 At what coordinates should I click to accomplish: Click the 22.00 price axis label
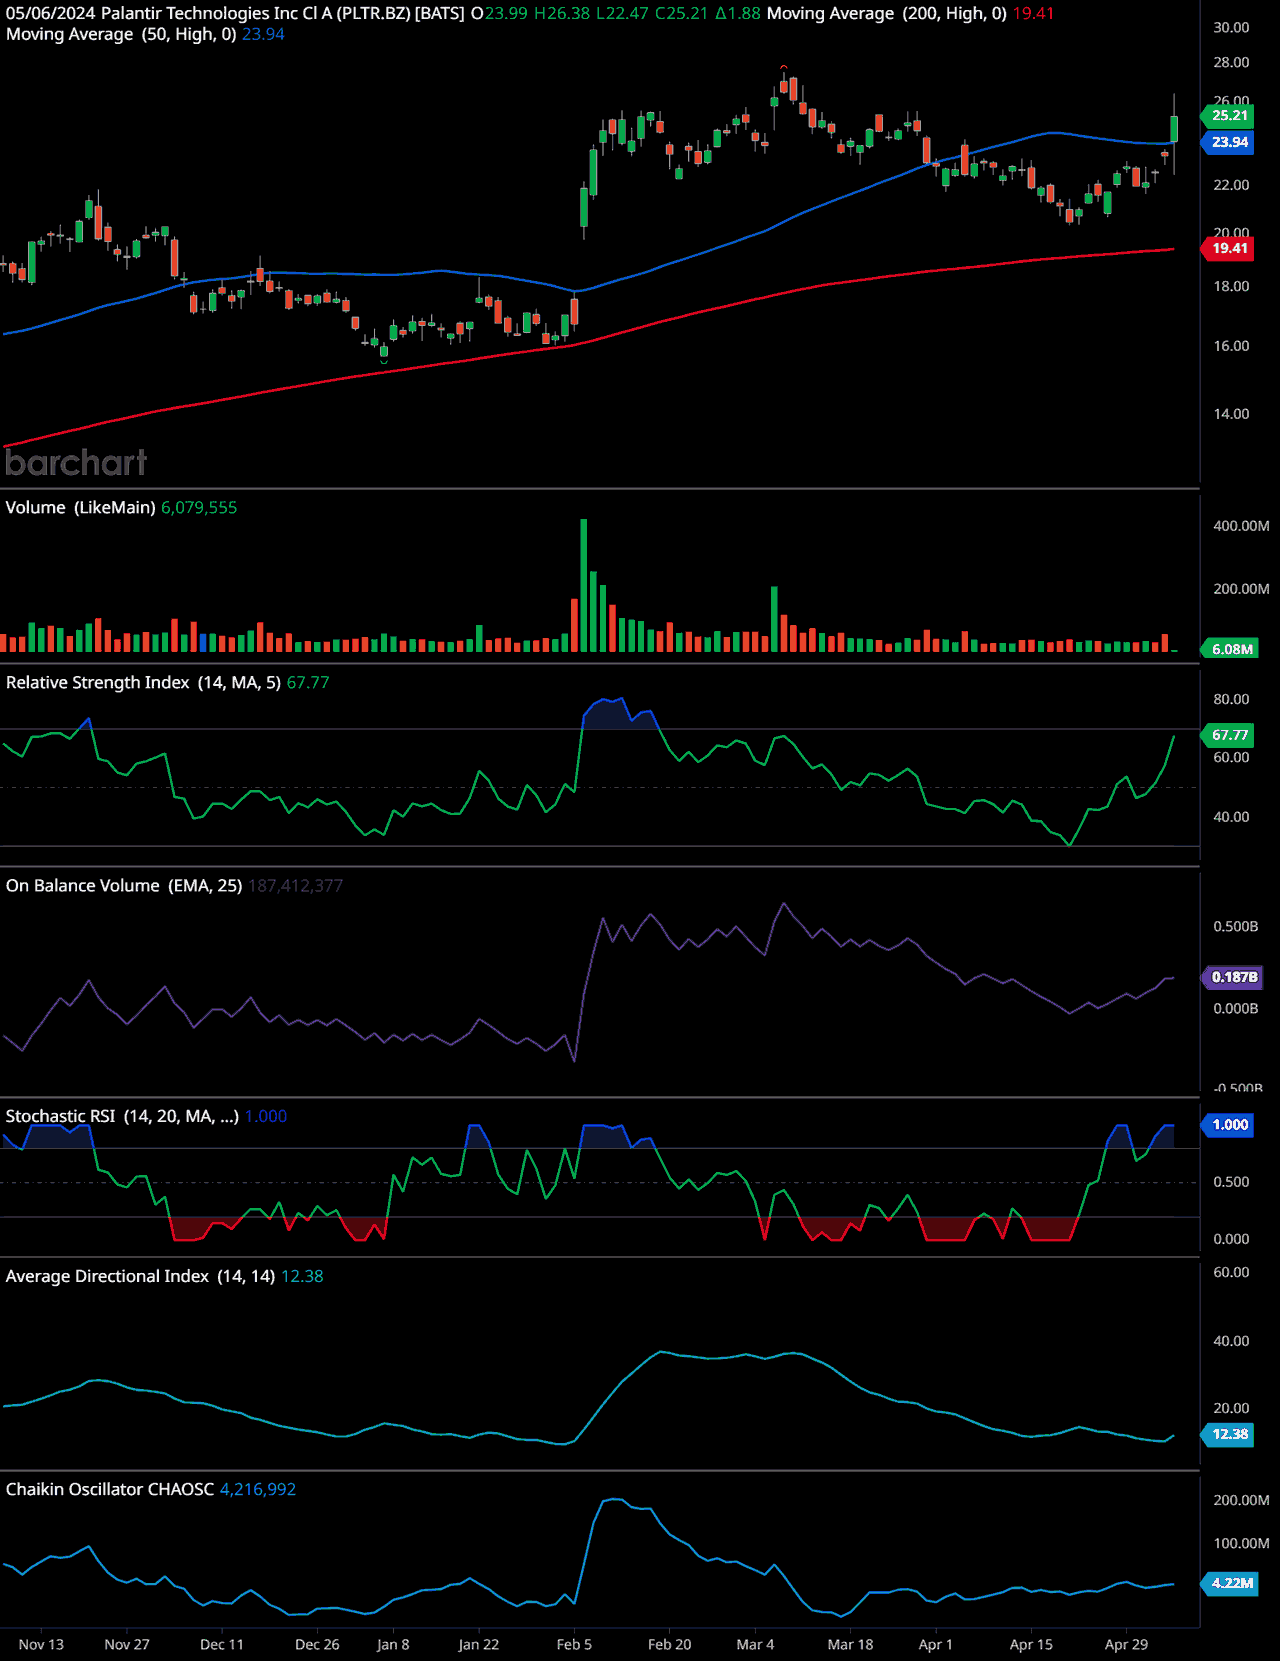tap(1231, 185)
